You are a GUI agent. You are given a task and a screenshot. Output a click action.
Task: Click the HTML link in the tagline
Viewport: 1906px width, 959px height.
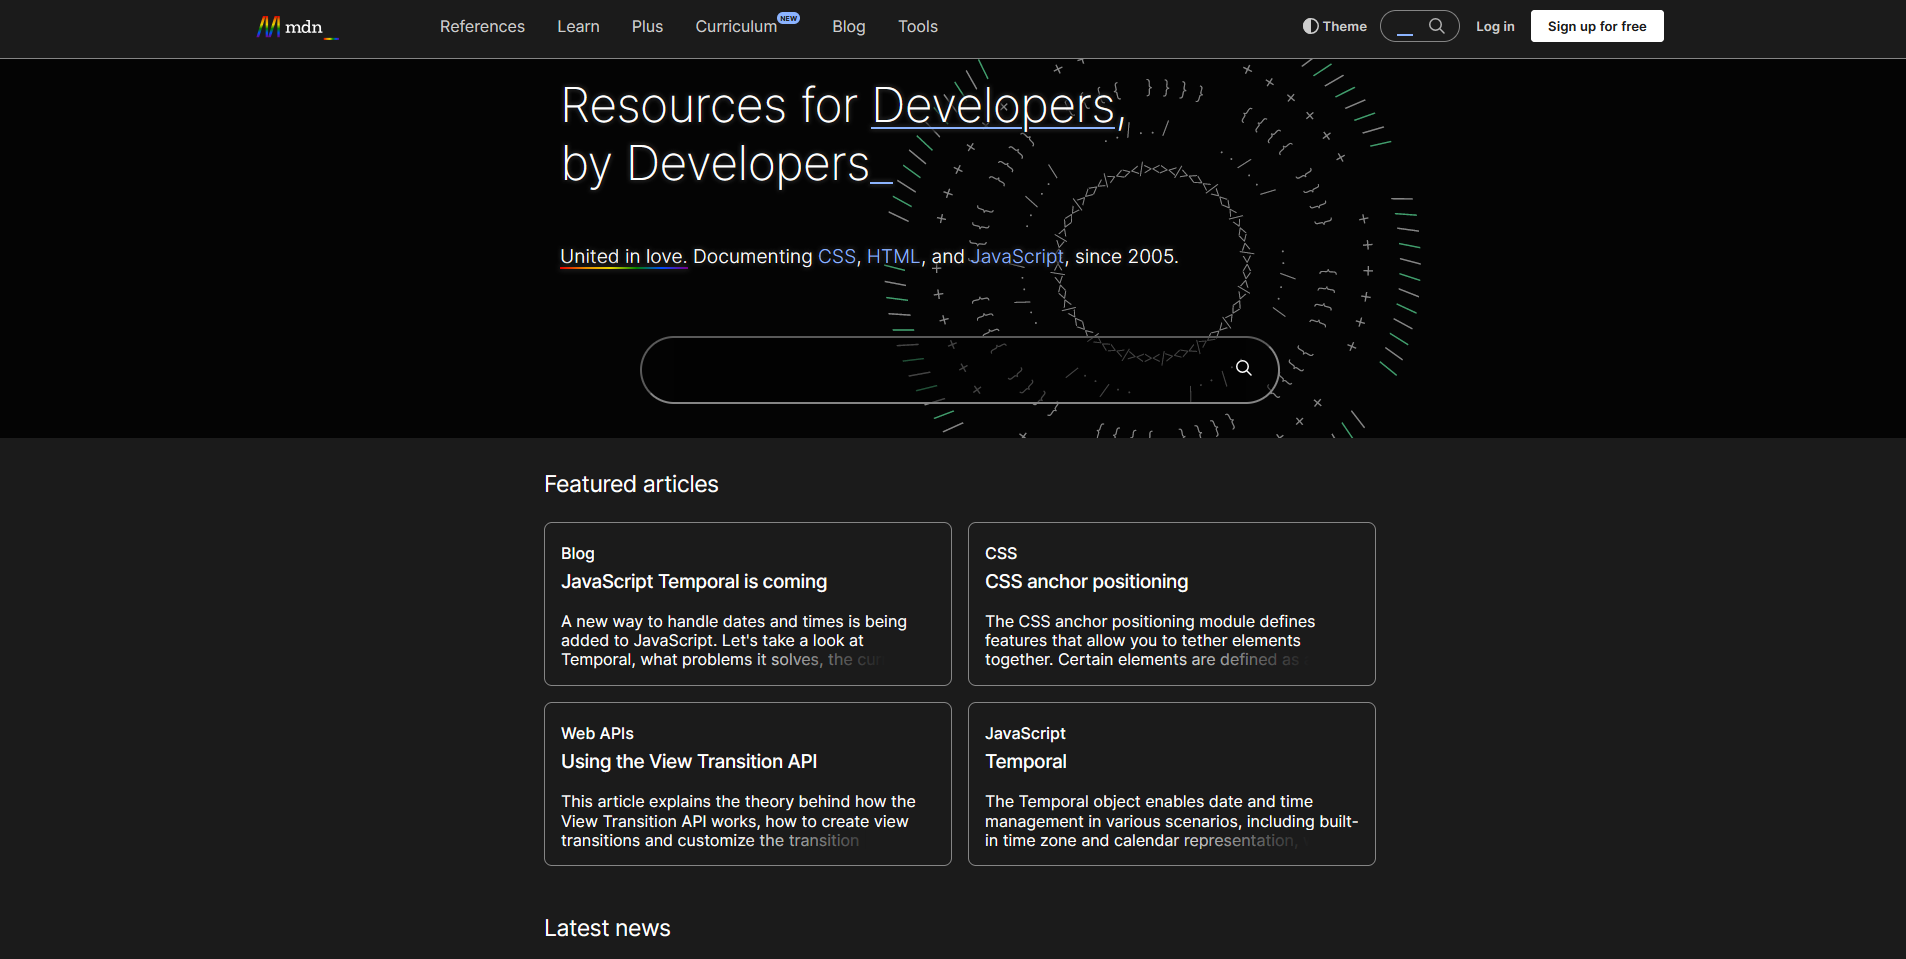(x=894, y=256)
